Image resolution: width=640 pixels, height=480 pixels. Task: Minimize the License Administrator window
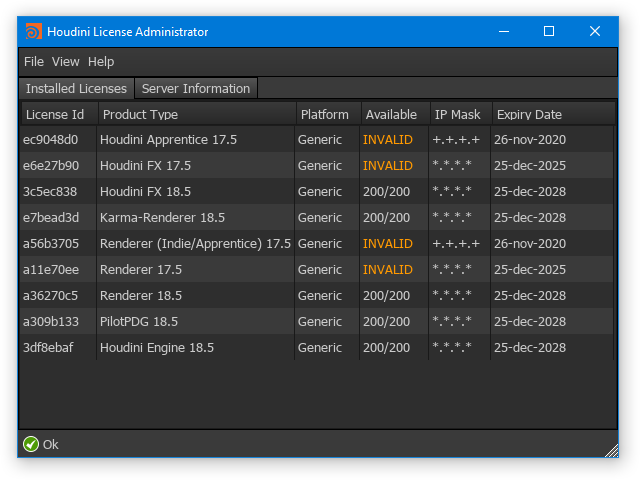[x=504, y=31]
